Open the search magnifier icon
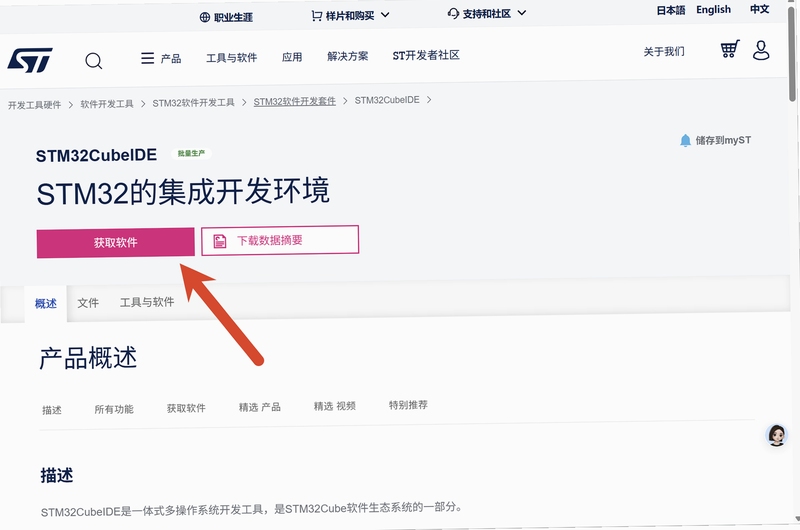The height and width of the screenshot is (530, 800). tap(93, 61)
